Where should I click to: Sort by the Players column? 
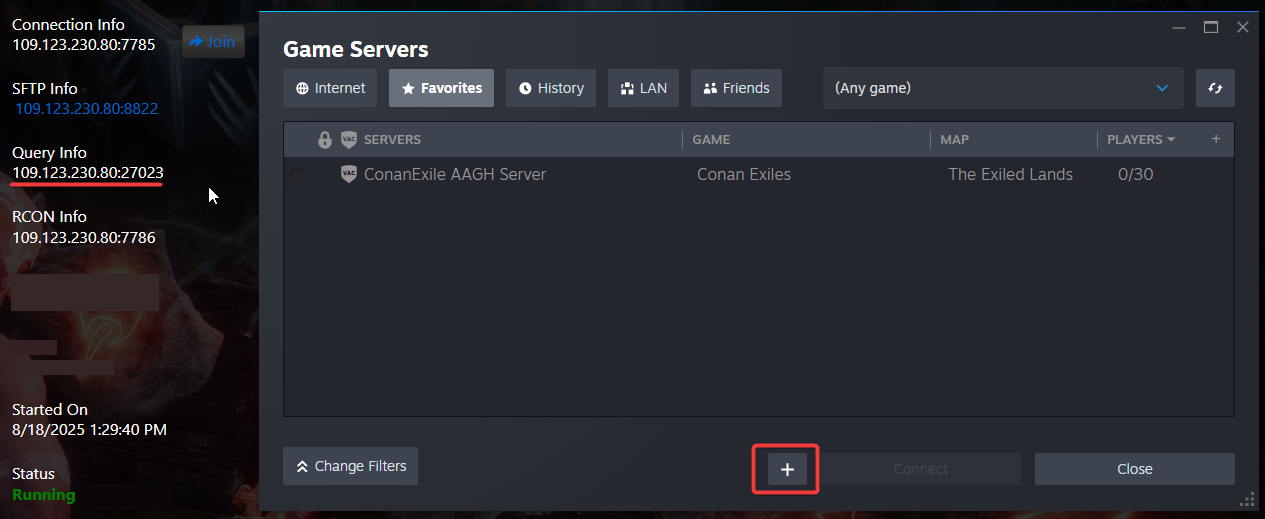click(x=1141, y=140)
